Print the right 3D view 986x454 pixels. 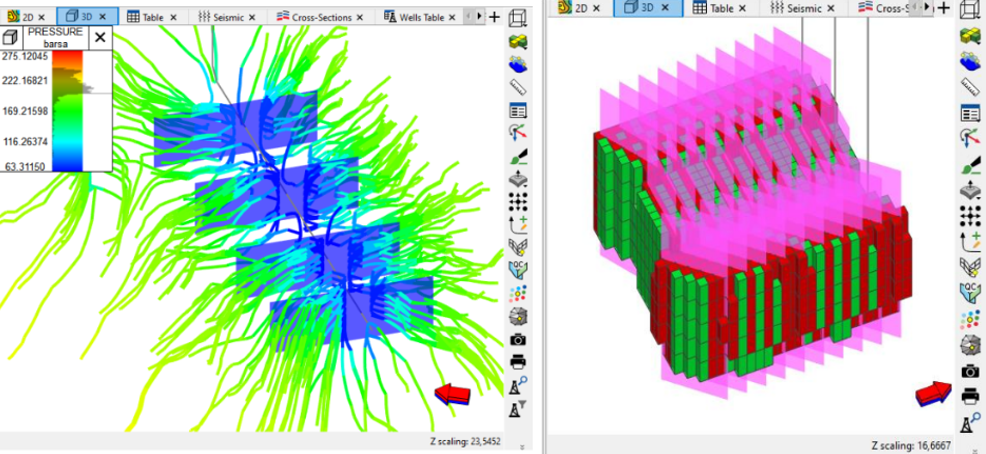click(x=970, y=397)
